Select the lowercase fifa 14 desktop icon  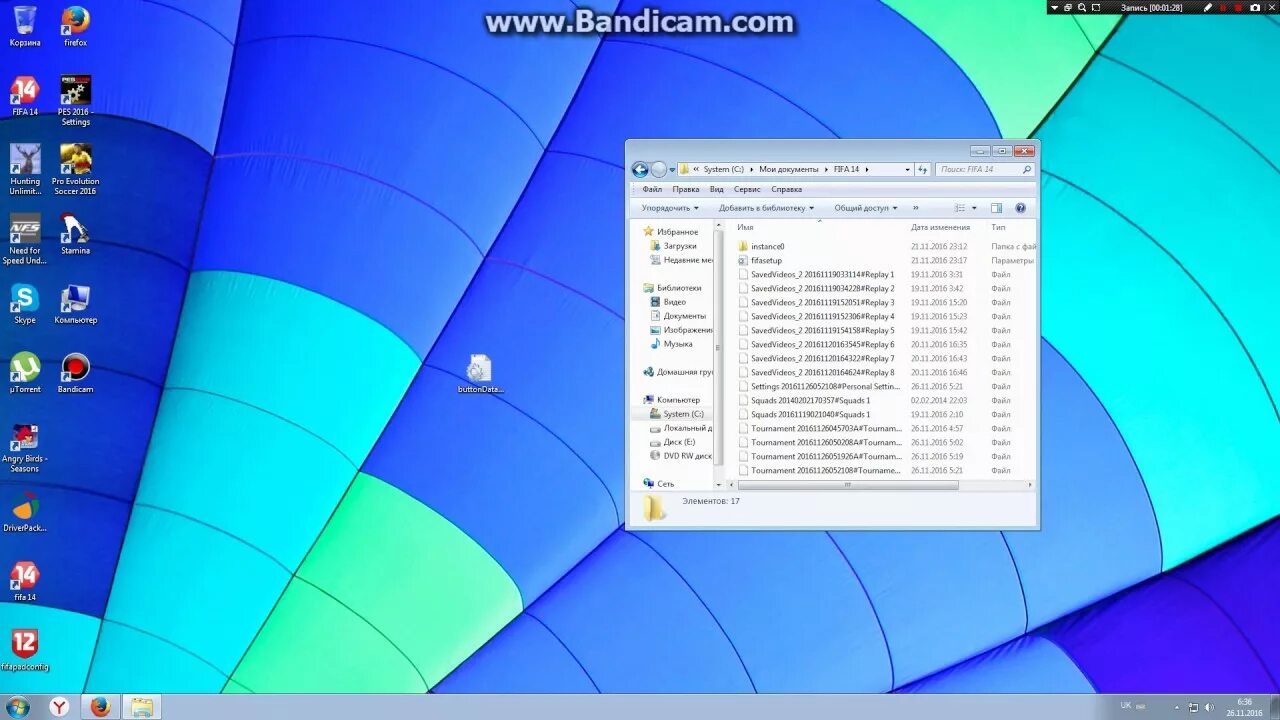[x=25, y=581]
